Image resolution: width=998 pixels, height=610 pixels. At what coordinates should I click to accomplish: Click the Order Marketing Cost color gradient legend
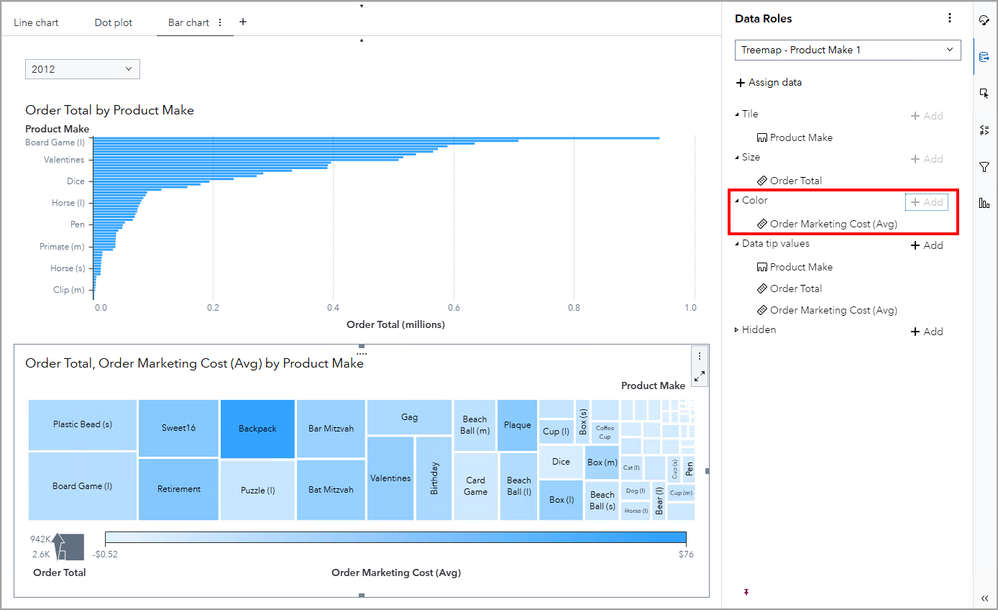[x=395, y=538]
